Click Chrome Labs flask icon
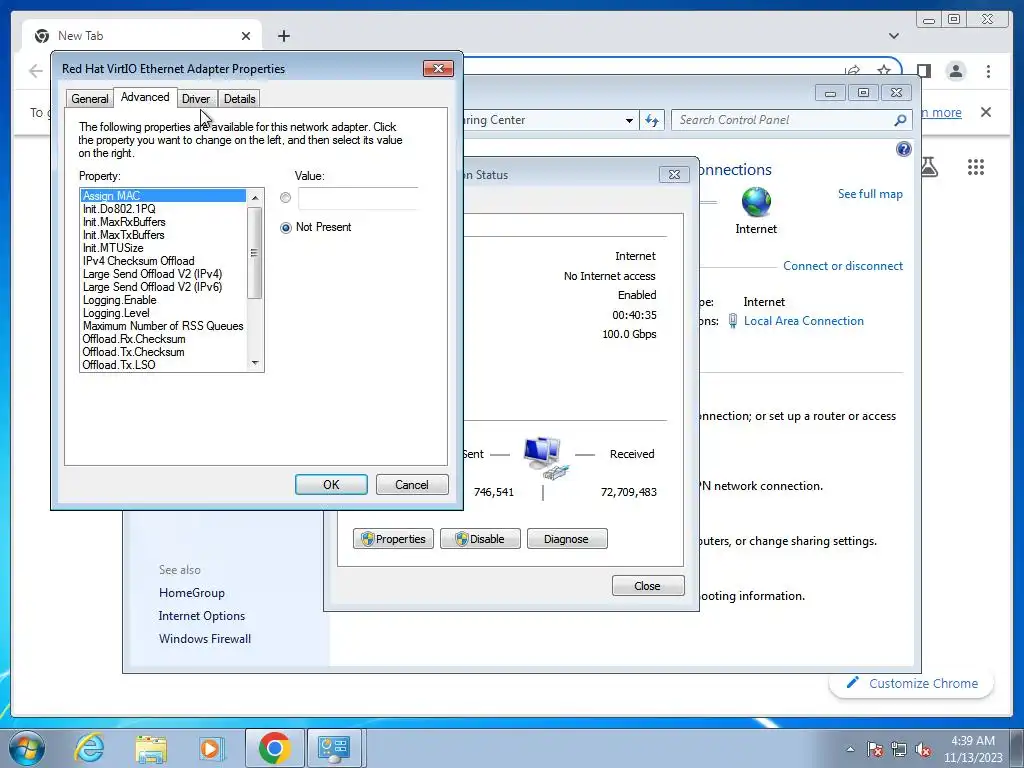This screenshot has width=1024, height=768. pyautogui.click(x=929, y=168)
